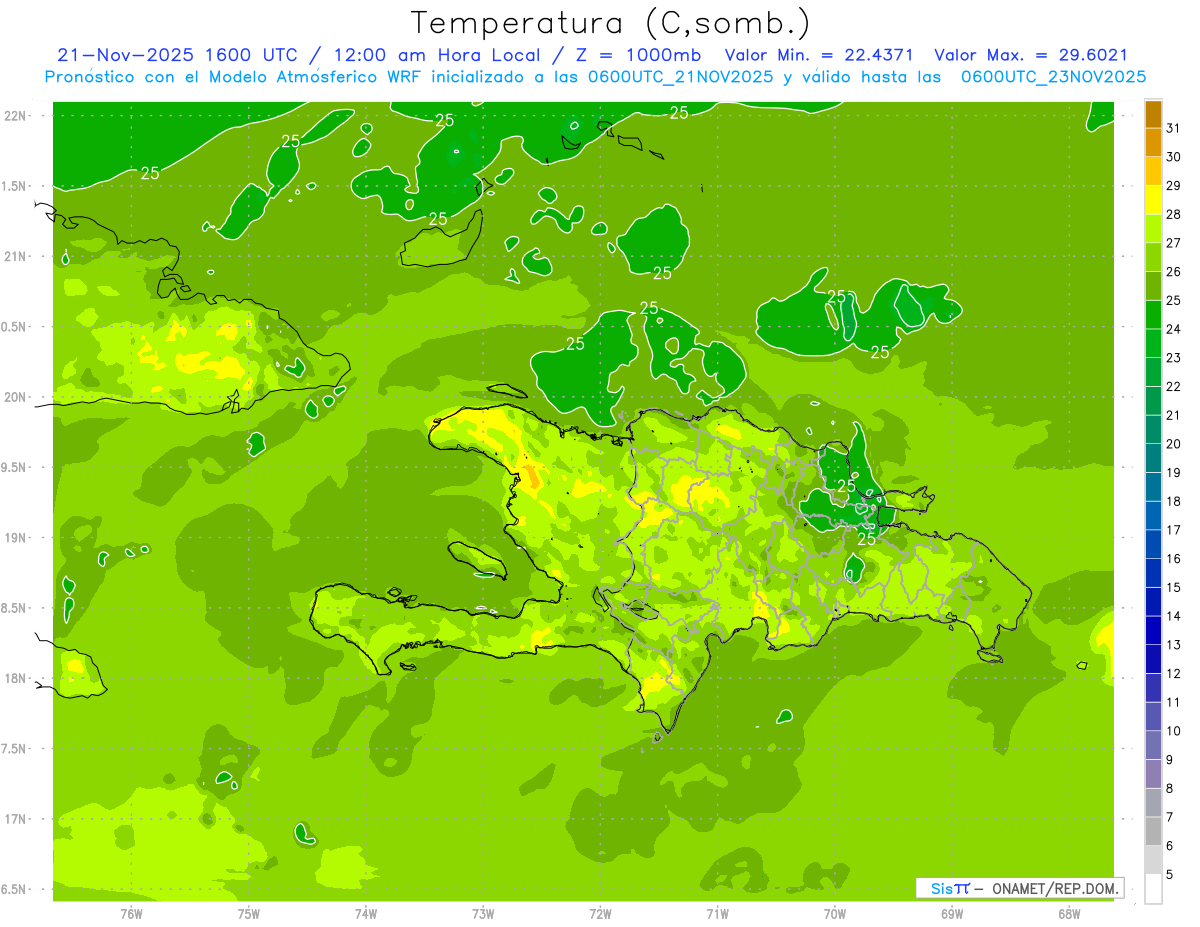Click the legend value label 5
1200x927 pixels.
point(1170,874)
